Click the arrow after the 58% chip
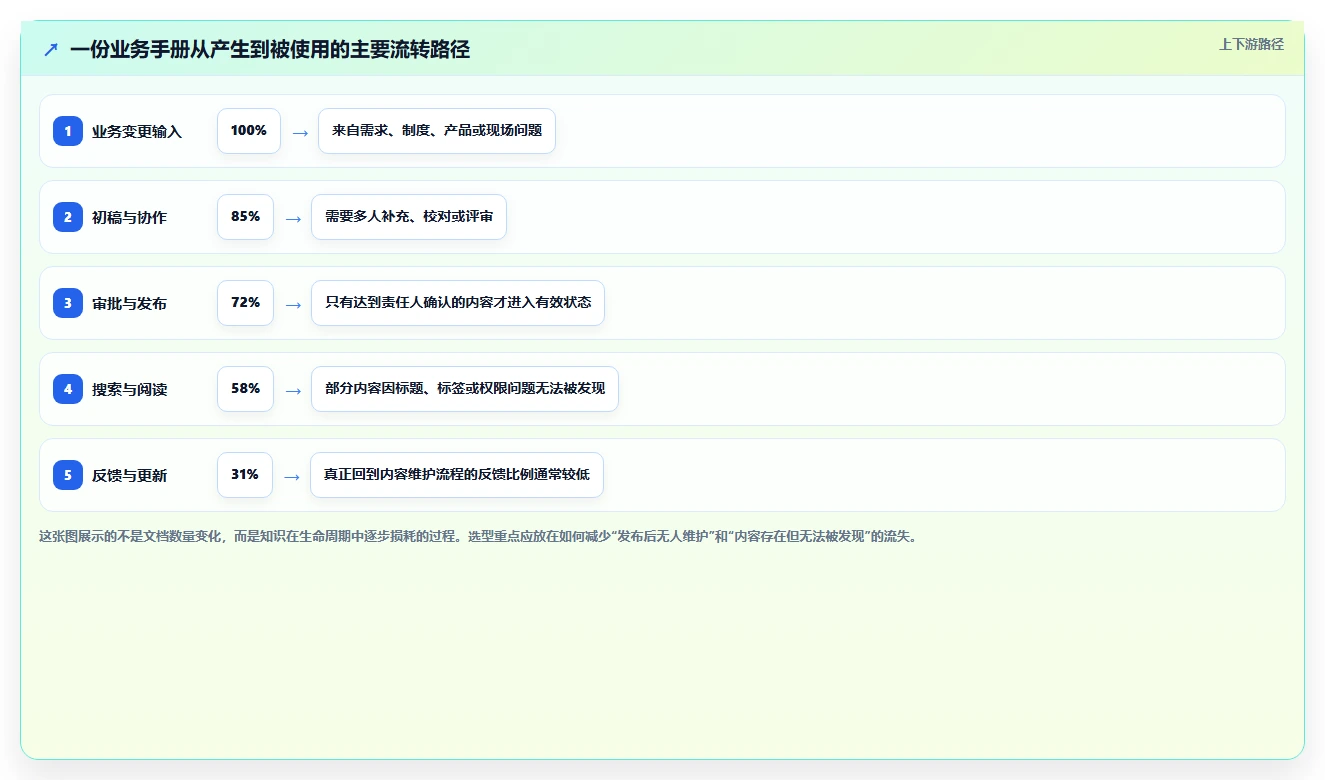Viewport: 1325px width, 780px height. (x=293, y=389)
